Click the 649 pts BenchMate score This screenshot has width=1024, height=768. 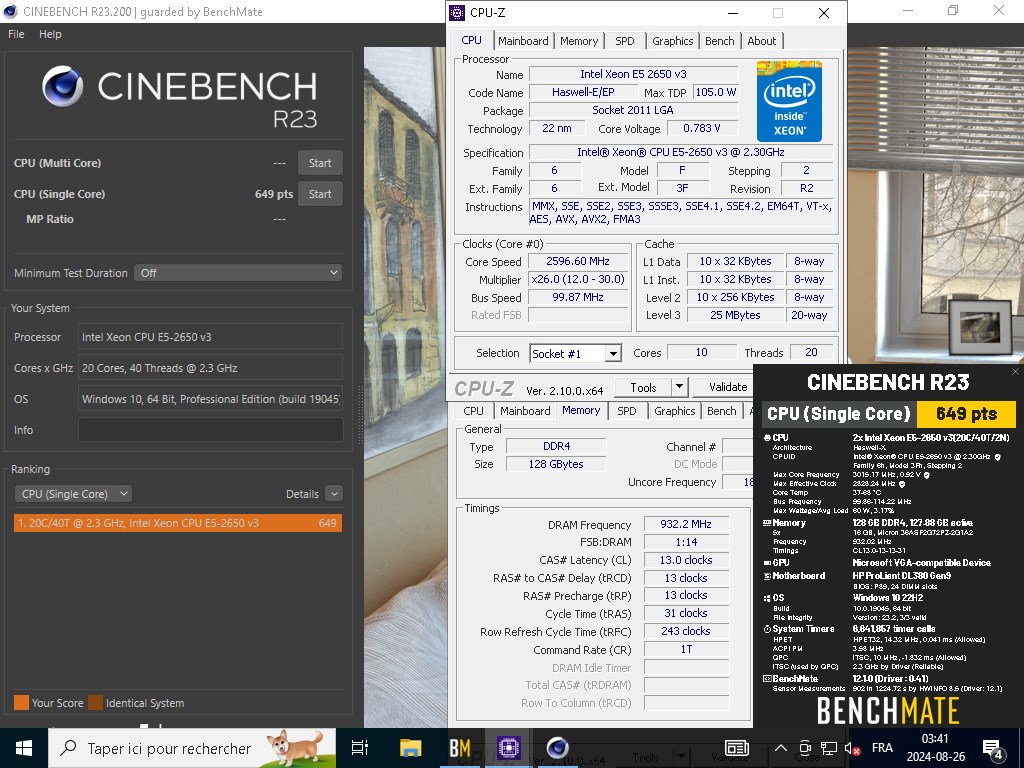(967, 413)
